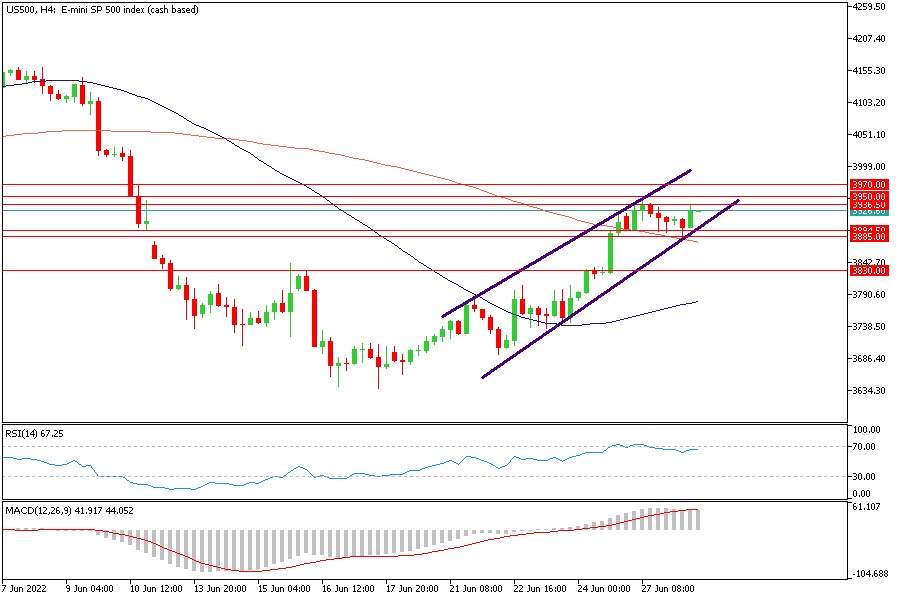Click the 16 Jun 12:00 time label

[347, 588]
